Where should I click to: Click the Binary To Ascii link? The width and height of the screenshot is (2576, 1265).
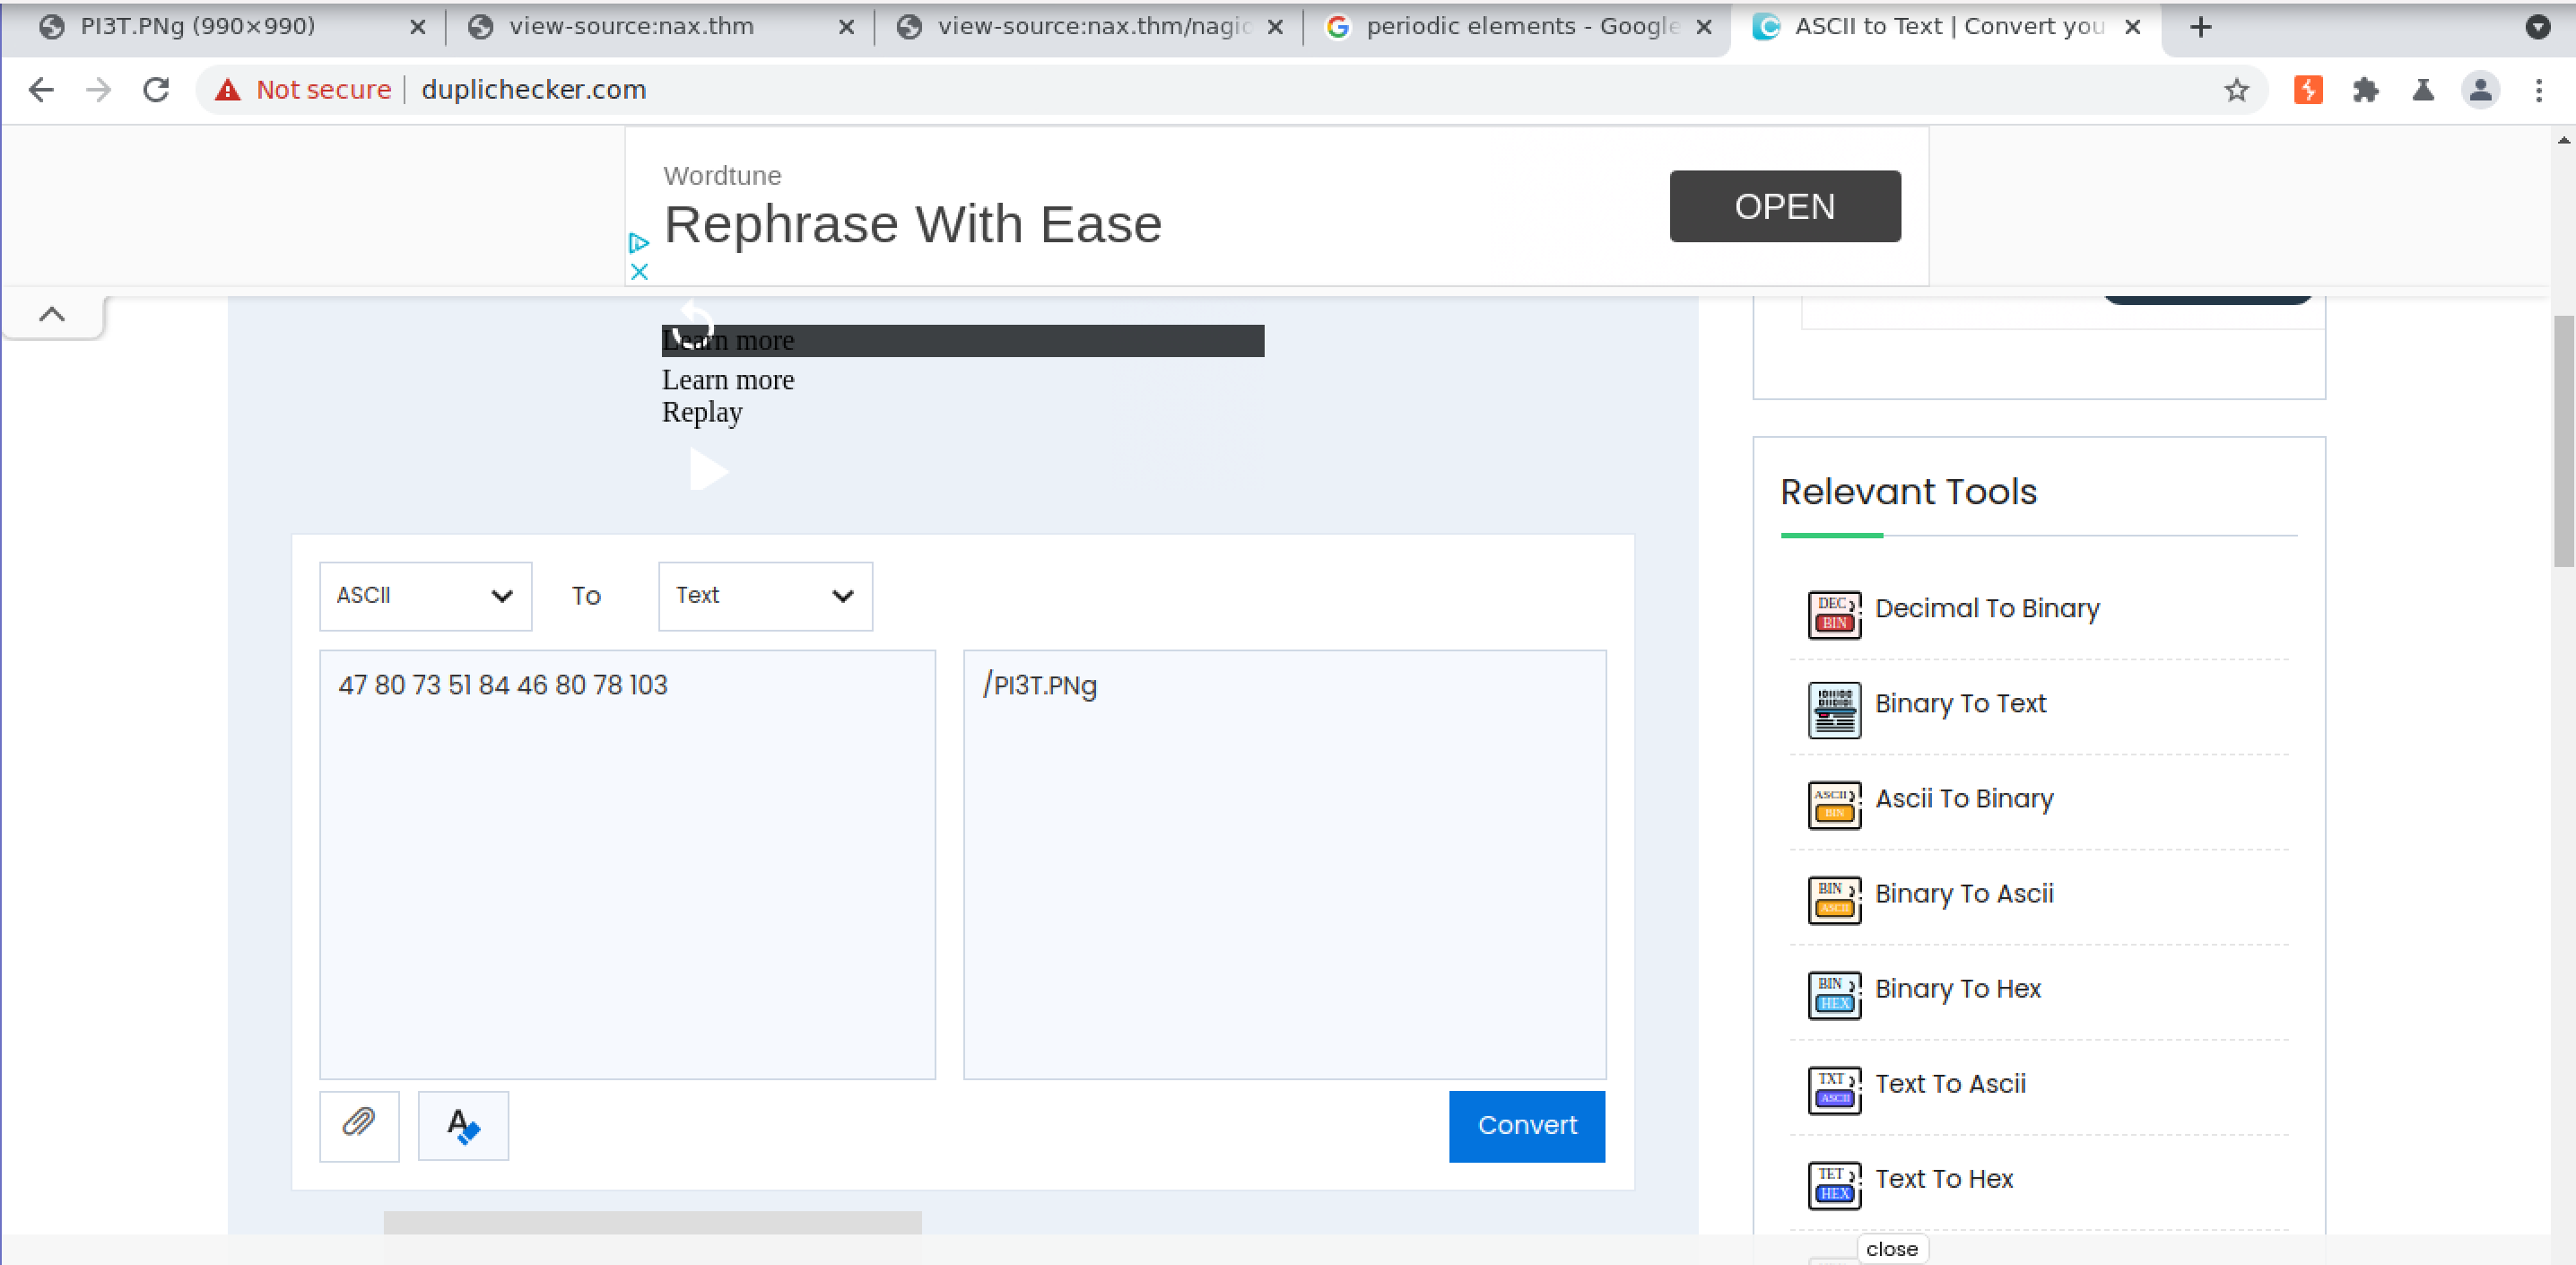(x=1963, y=893)
